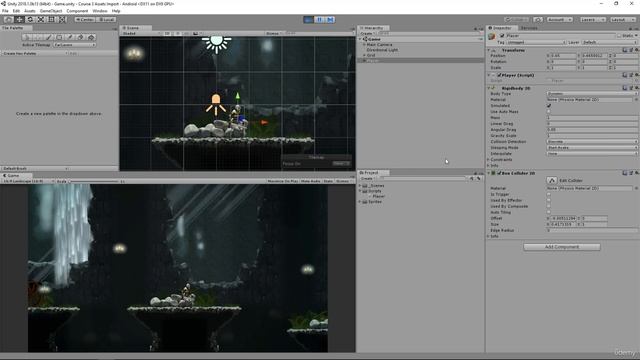Toggle the Center pivot button
Screen dimensions: 640x360
point(84,20)
